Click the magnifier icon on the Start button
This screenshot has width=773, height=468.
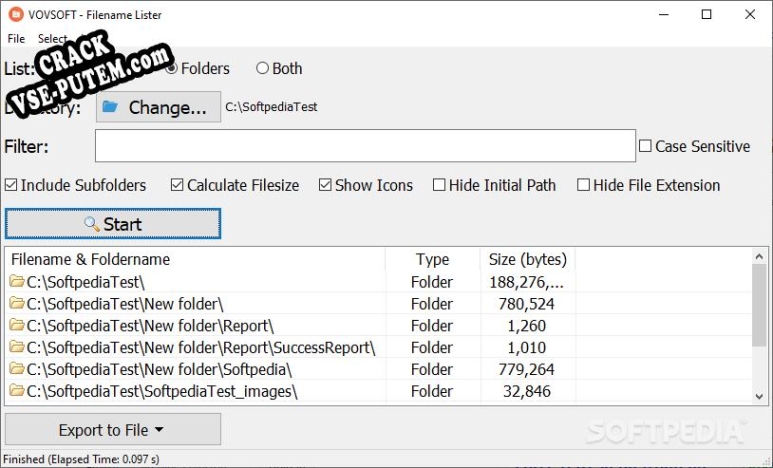pos(91,224)
